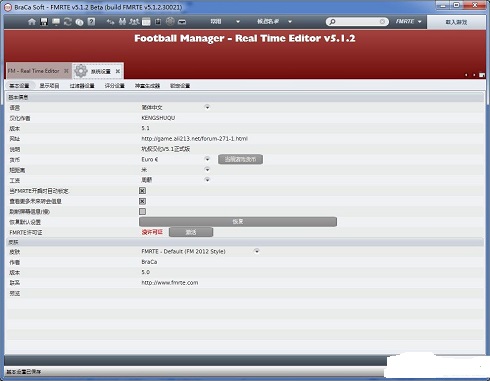Open Help with the question-mark icon
Image resolution: width=490 pixels, height=381 pixels.
[91, 22]
